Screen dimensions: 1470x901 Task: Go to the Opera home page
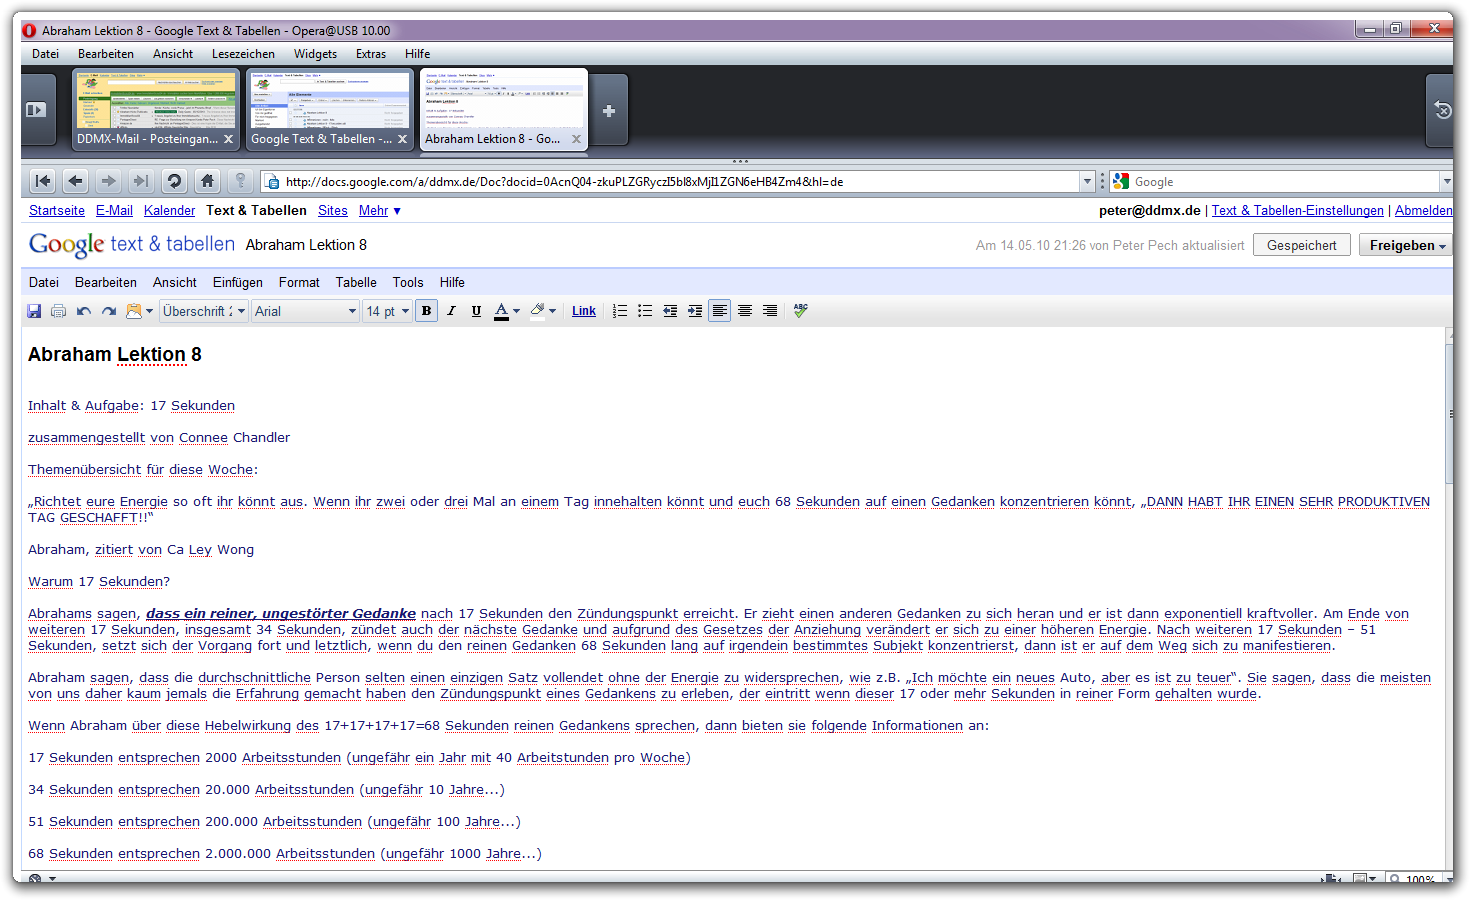[207, 181]
